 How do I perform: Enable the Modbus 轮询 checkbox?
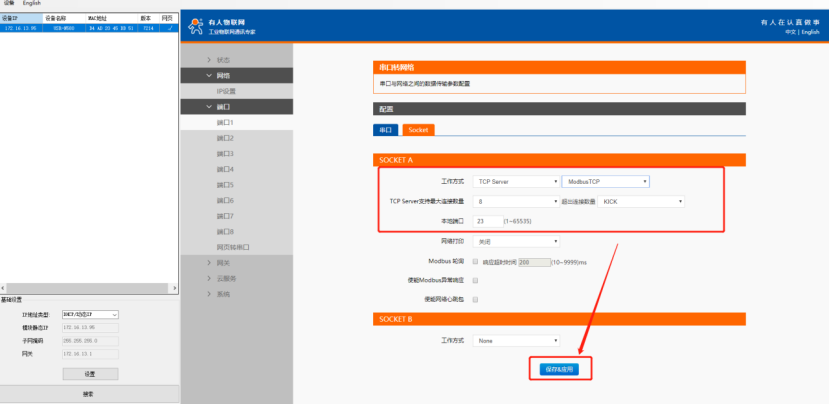coord(475,261)
